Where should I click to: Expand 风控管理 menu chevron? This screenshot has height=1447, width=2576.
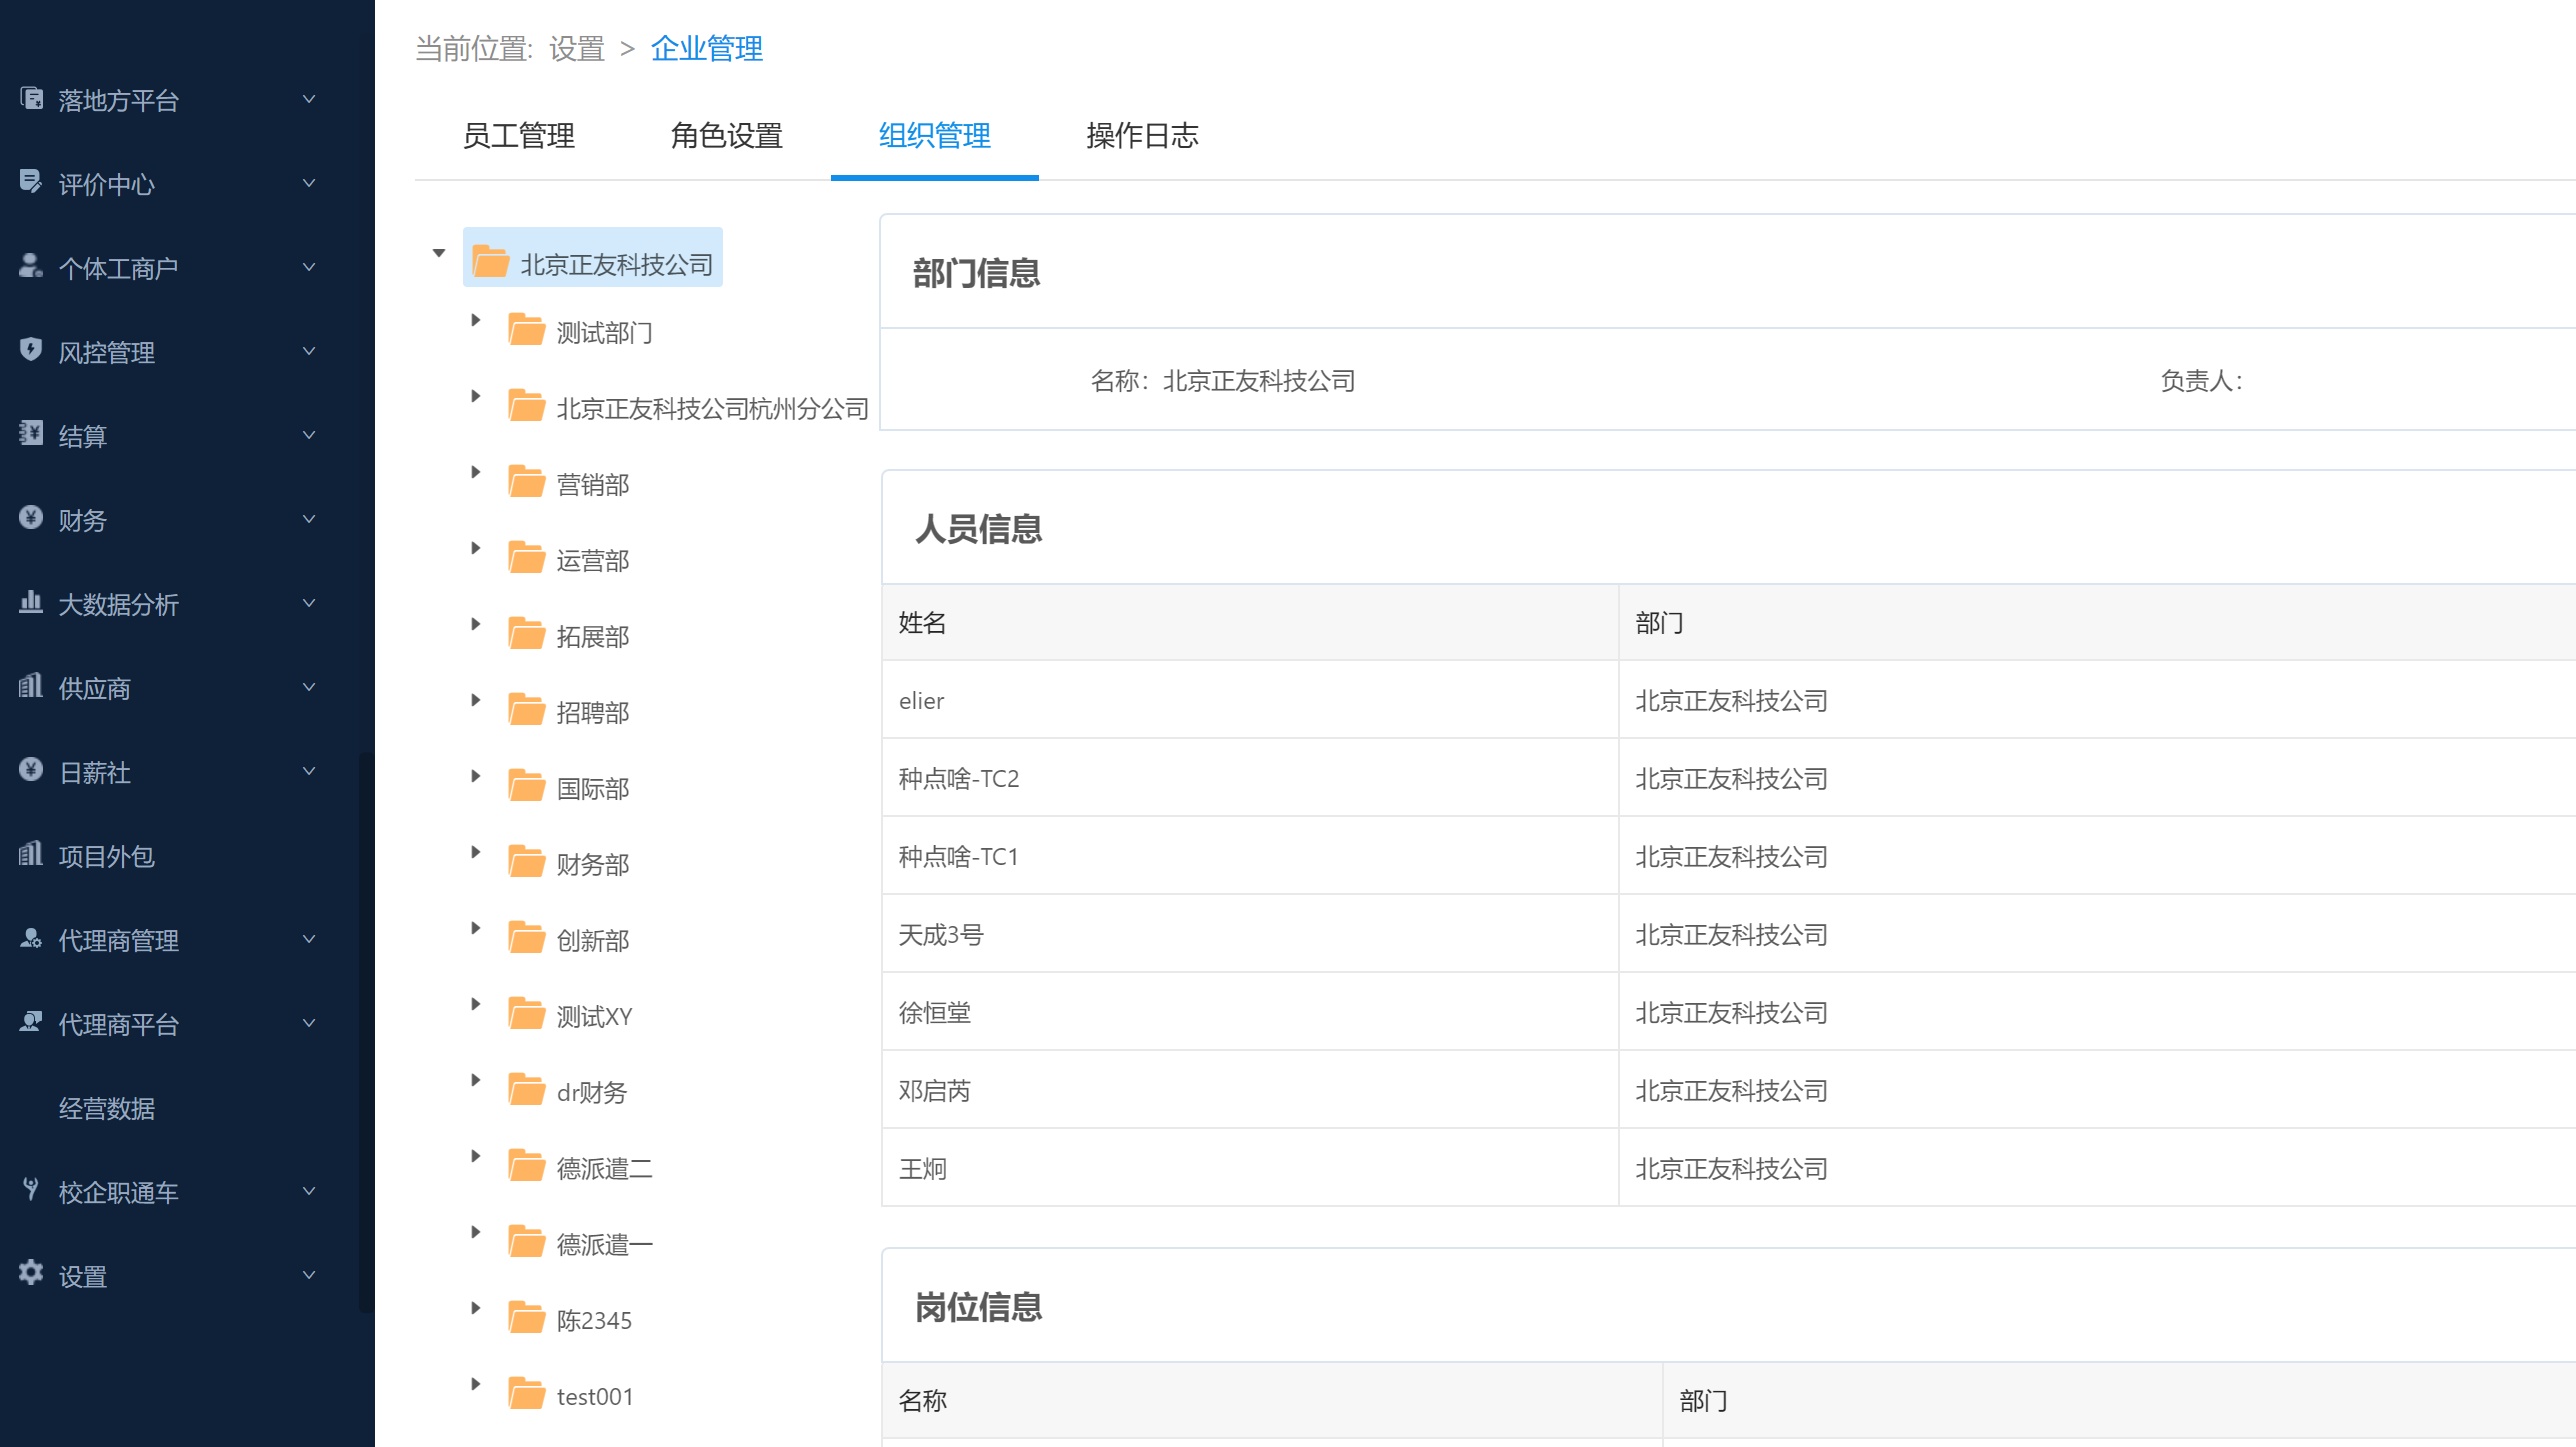[x=309, y=351]
